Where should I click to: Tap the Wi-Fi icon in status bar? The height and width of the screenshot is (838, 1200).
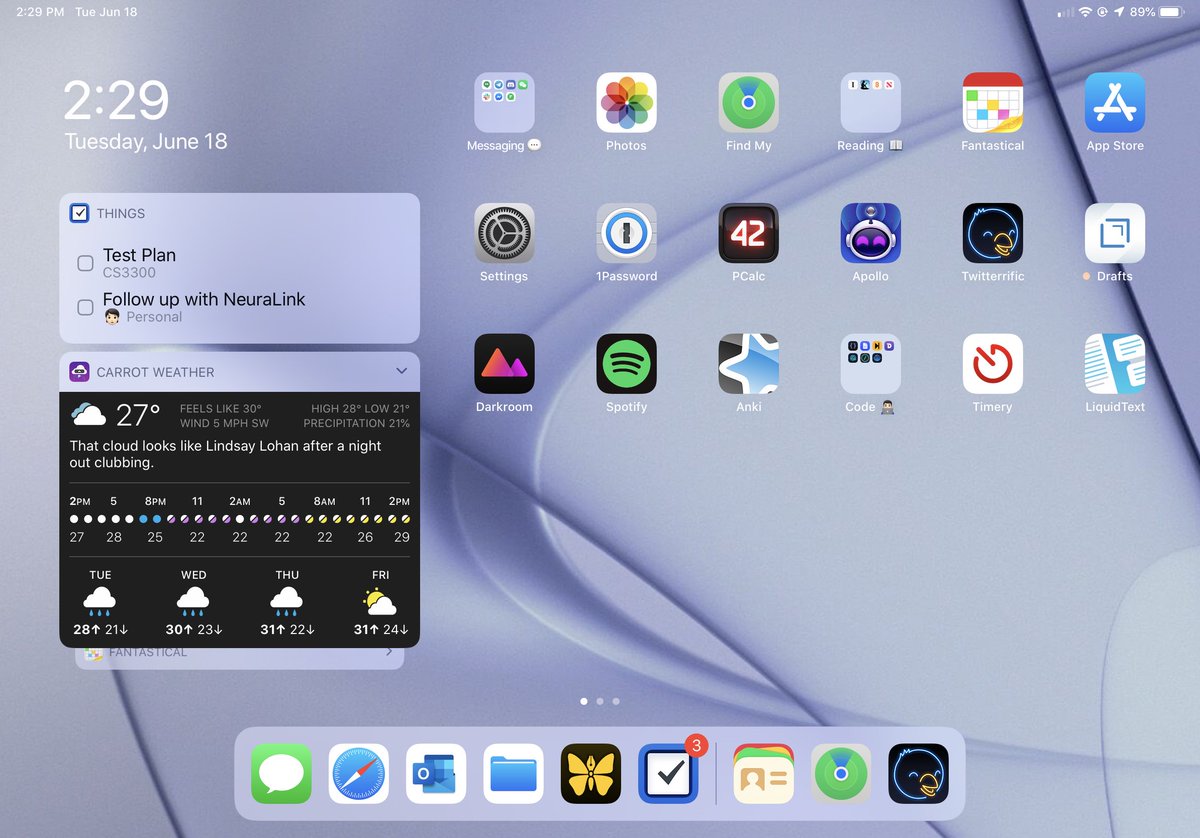tap(1085, 12)
